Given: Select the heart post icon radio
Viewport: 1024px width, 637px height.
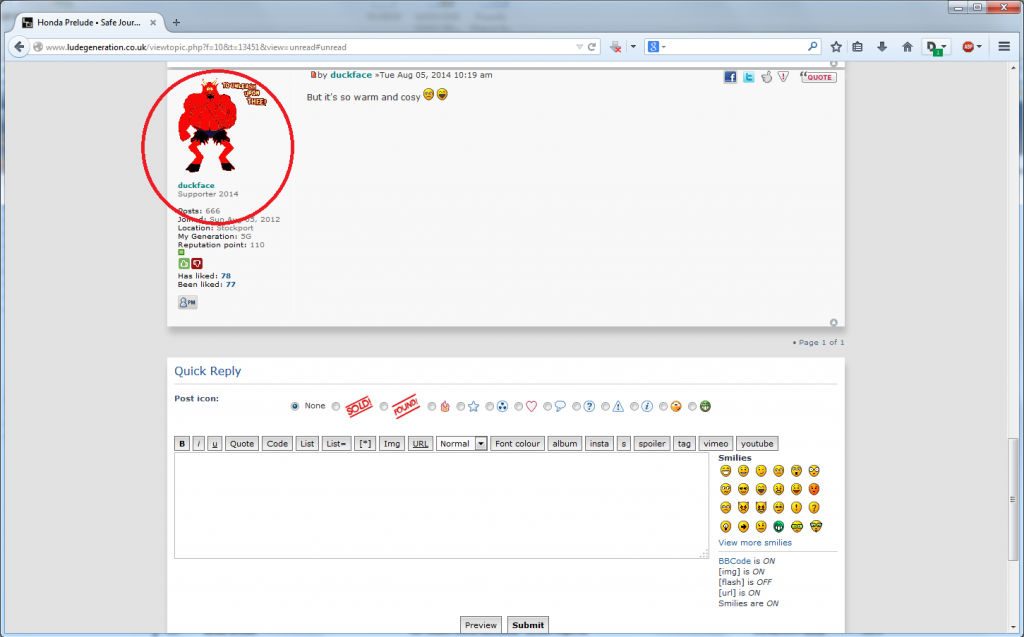Looking at the screenshot, I should pos(519,406).
